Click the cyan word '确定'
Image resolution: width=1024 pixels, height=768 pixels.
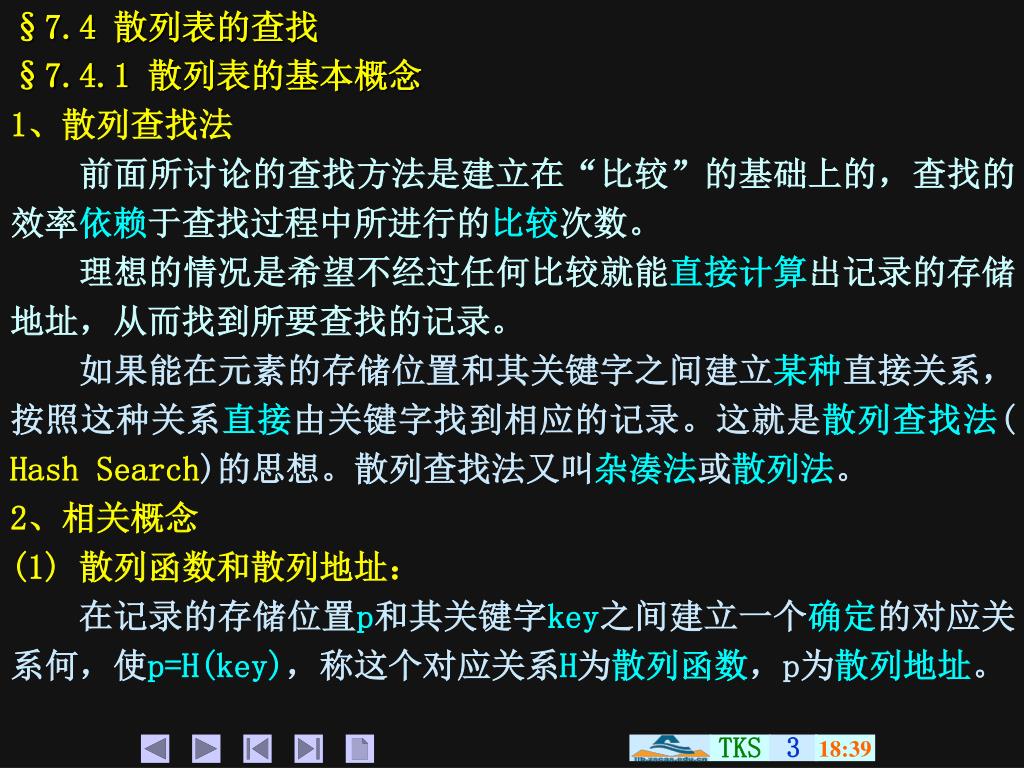click(x=842, y=616)
